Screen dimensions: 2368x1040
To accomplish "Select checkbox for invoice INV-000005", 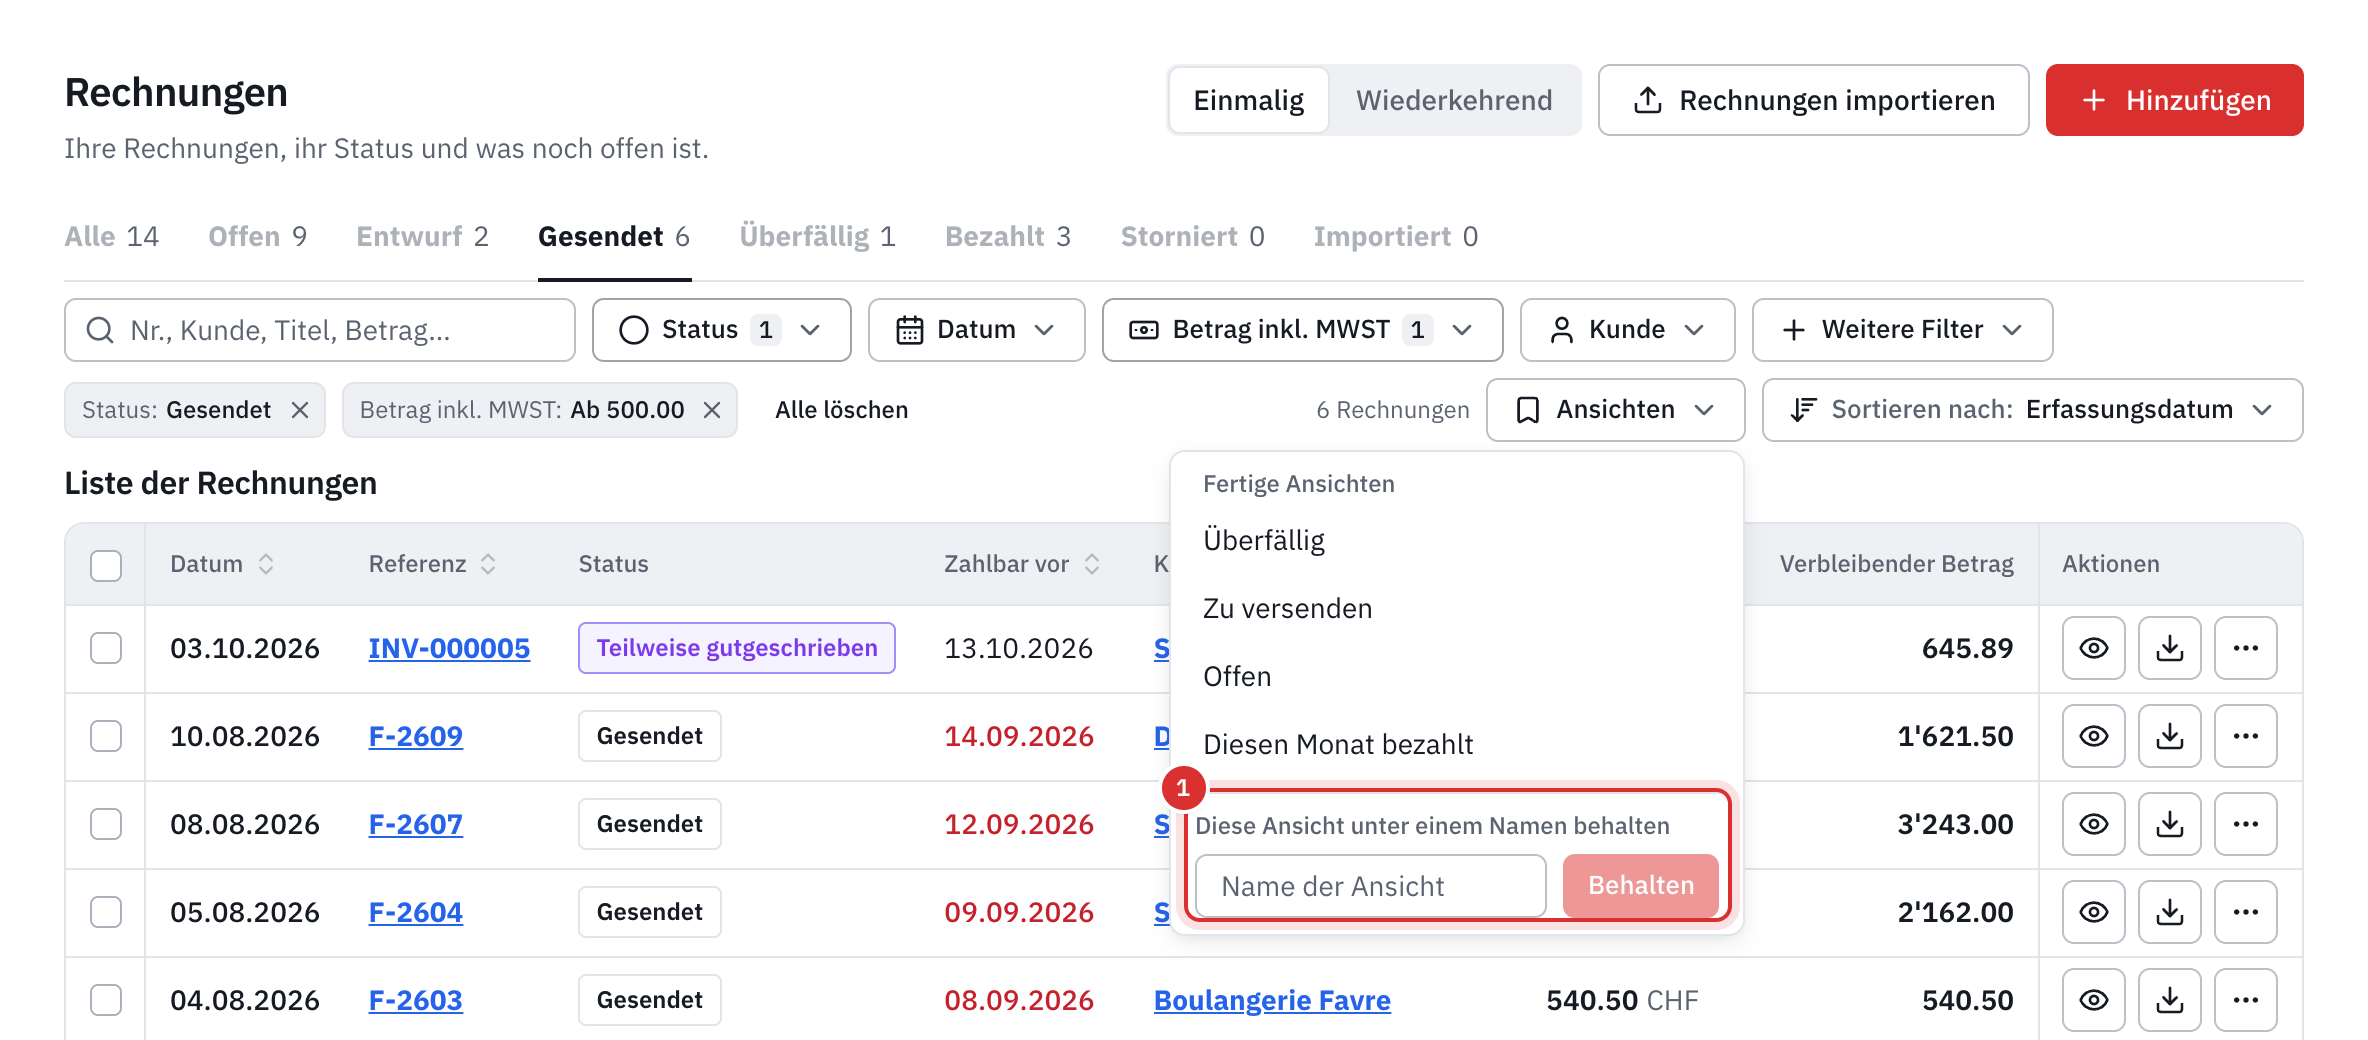I will [x=106, y=648].
